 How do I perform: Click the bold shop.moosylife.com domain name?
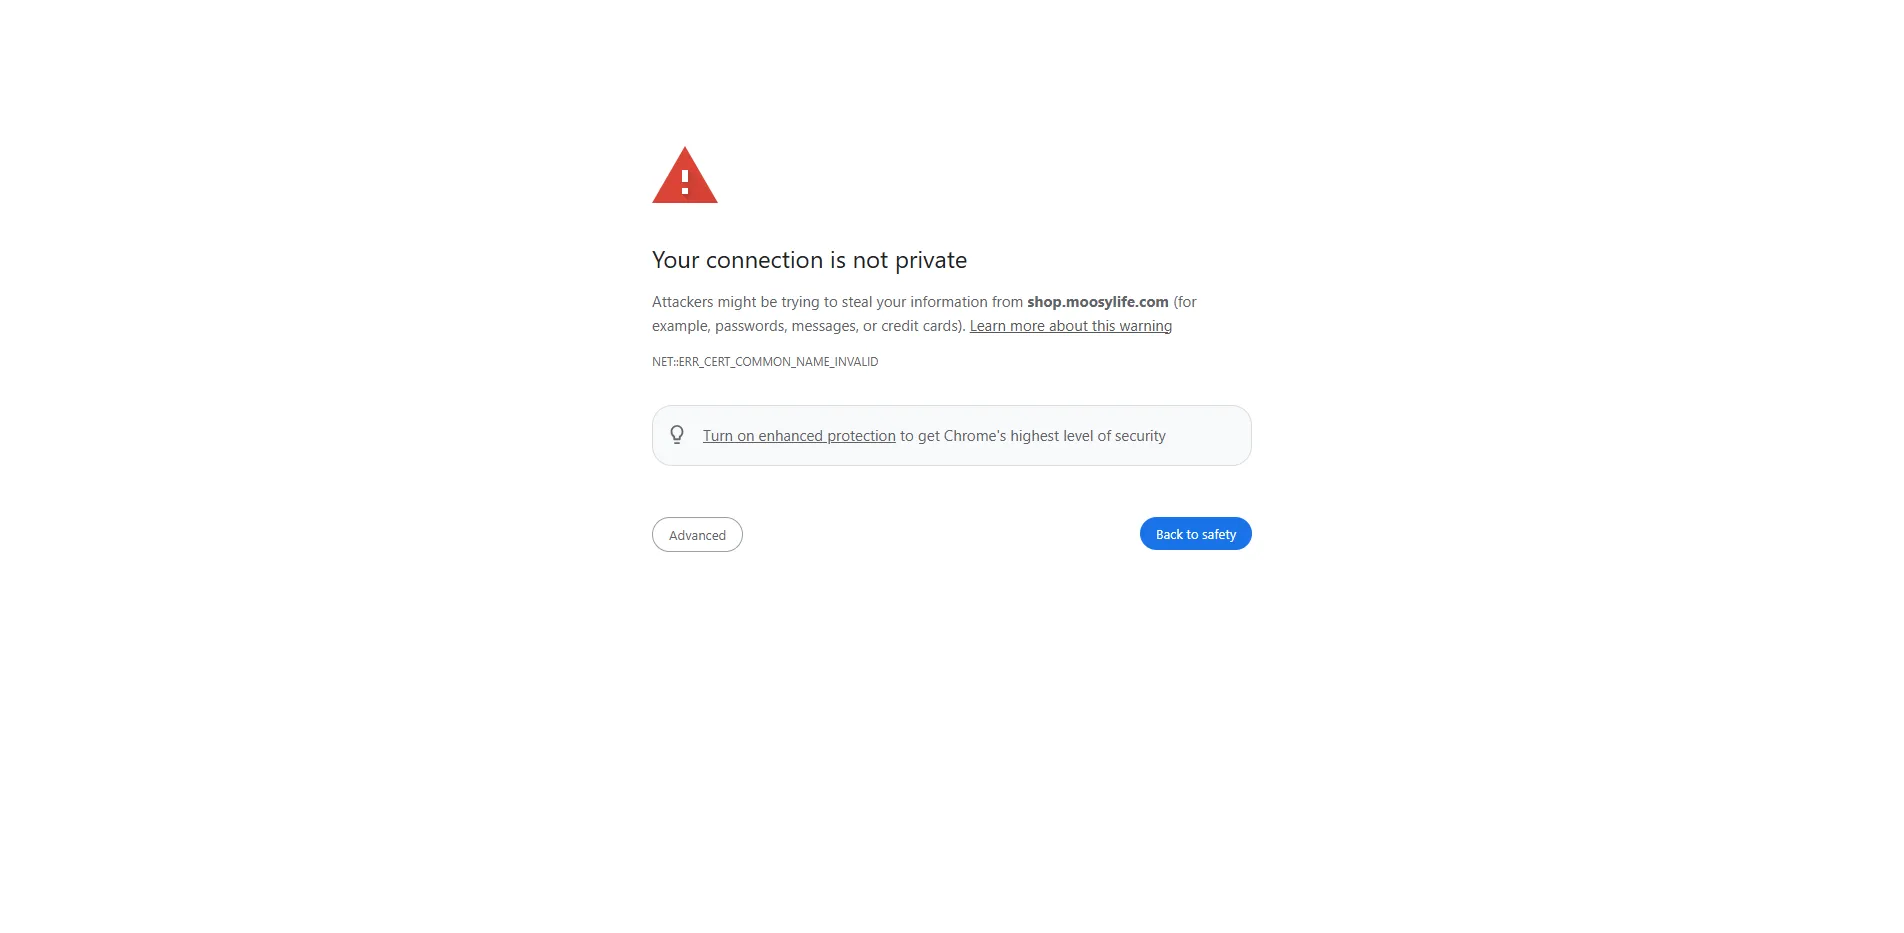tap(1097, 302)
